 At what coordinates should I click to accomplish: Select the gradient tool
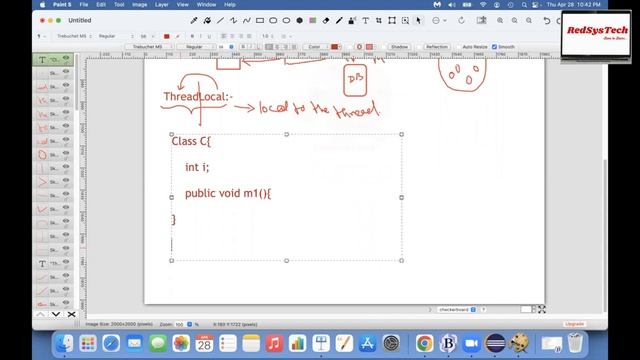pyautogui.click(x=313, y=20)
